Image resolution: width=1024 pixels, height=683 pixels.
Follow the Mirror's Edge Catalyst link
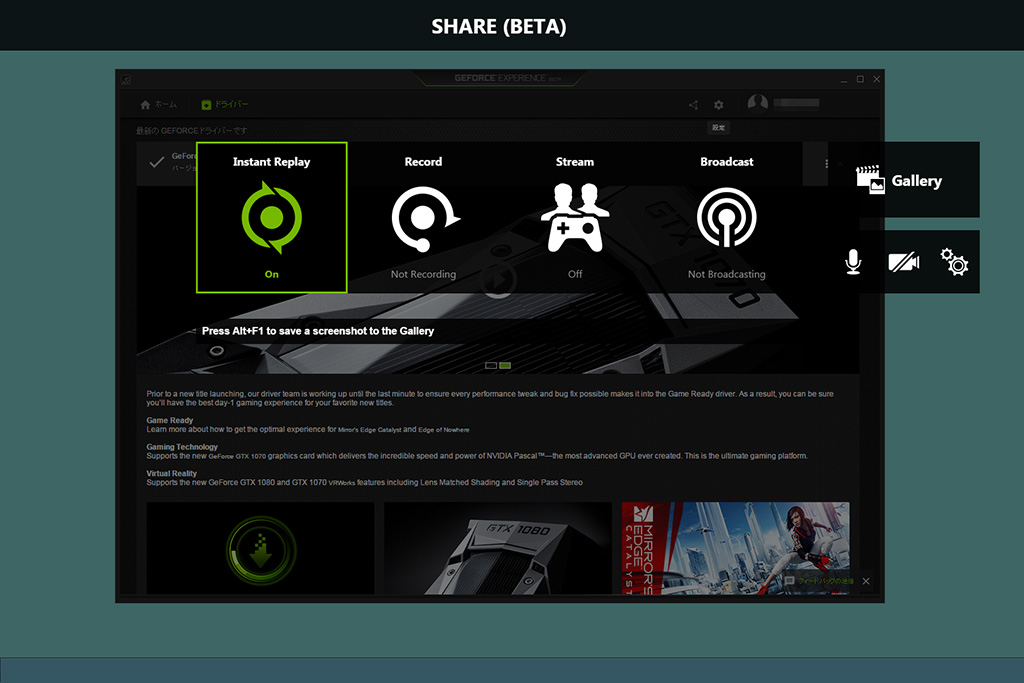[369, 430]
